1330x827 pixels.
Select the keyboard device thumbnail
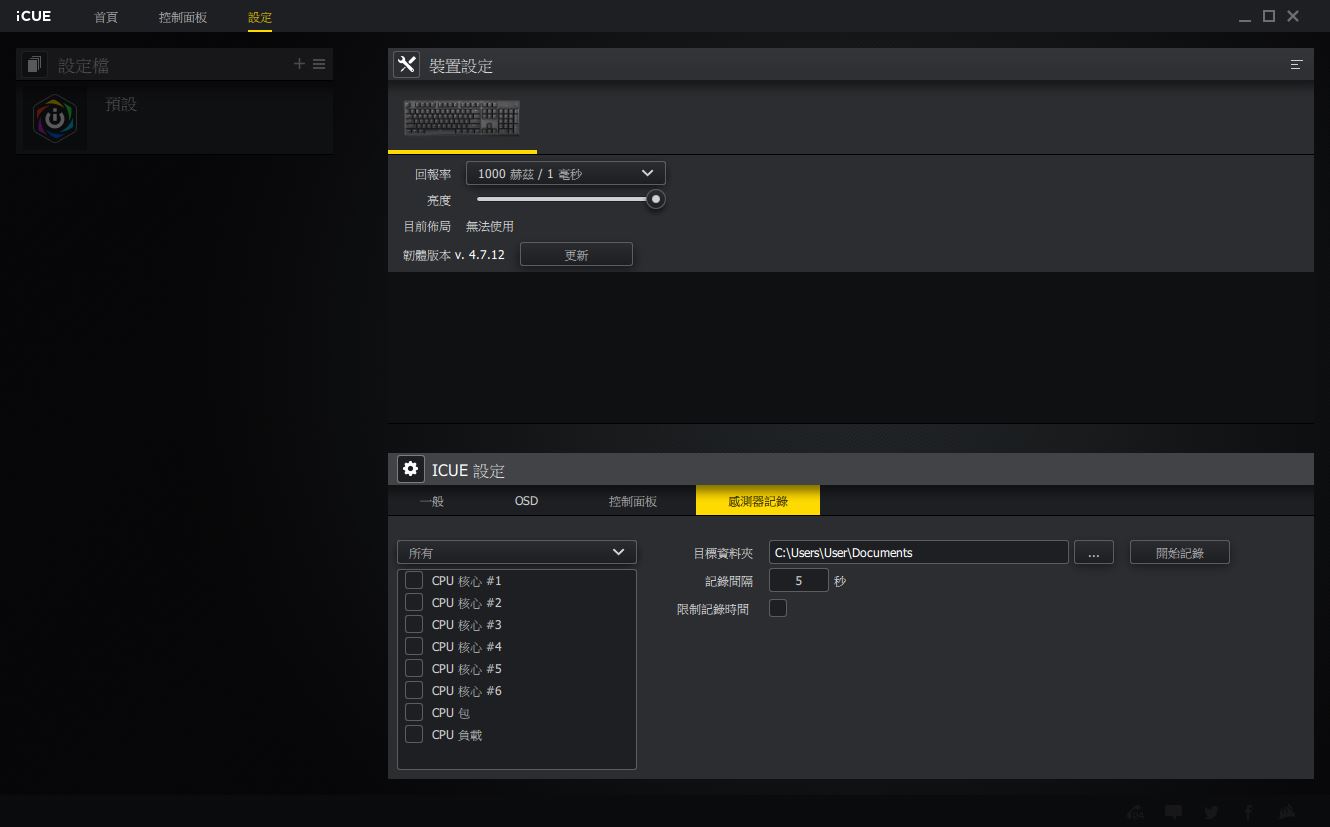pyautogui.click(x=462, y=117)
